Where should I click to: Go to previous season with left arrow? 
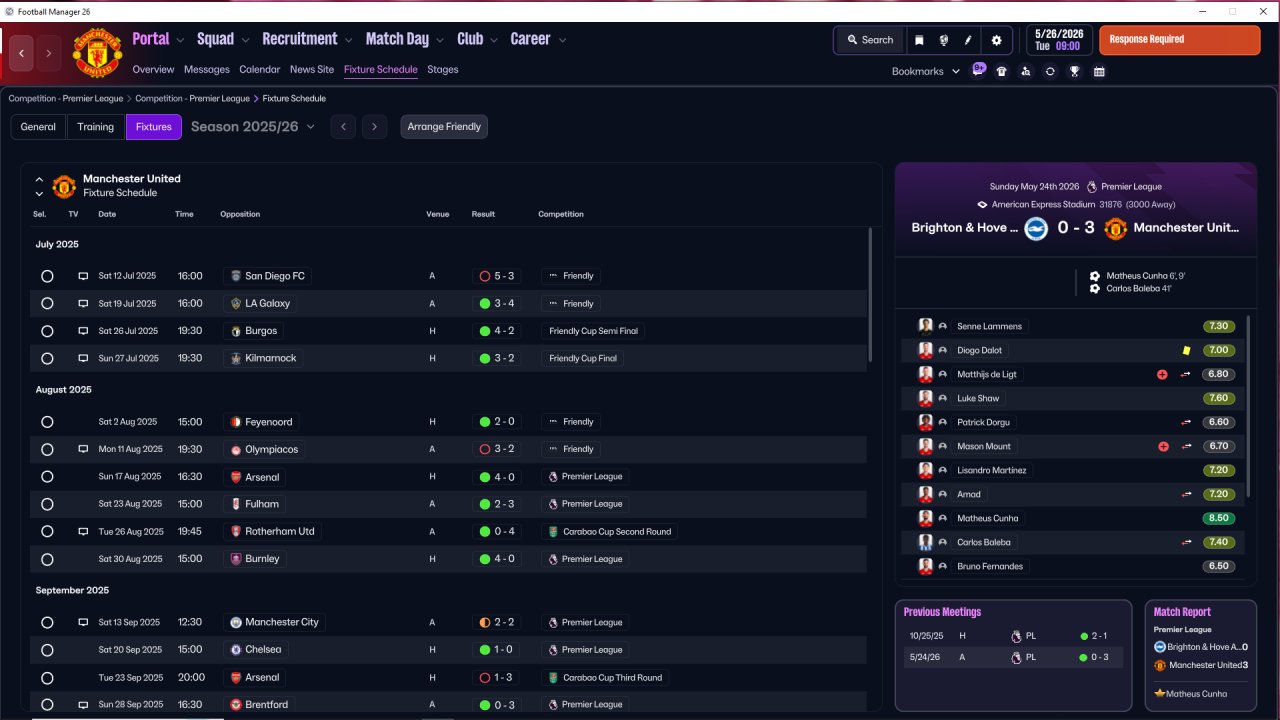pos(343,127)
